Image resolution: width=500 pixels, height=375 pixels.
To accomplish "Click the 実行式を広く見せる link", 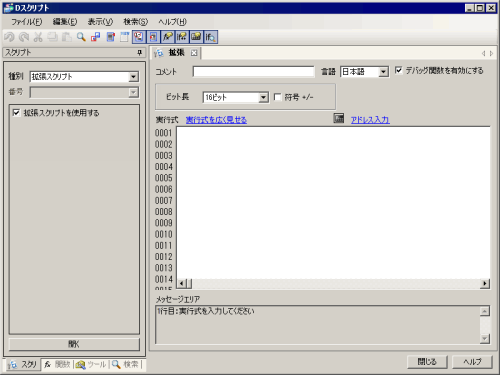I will (216, 120).
